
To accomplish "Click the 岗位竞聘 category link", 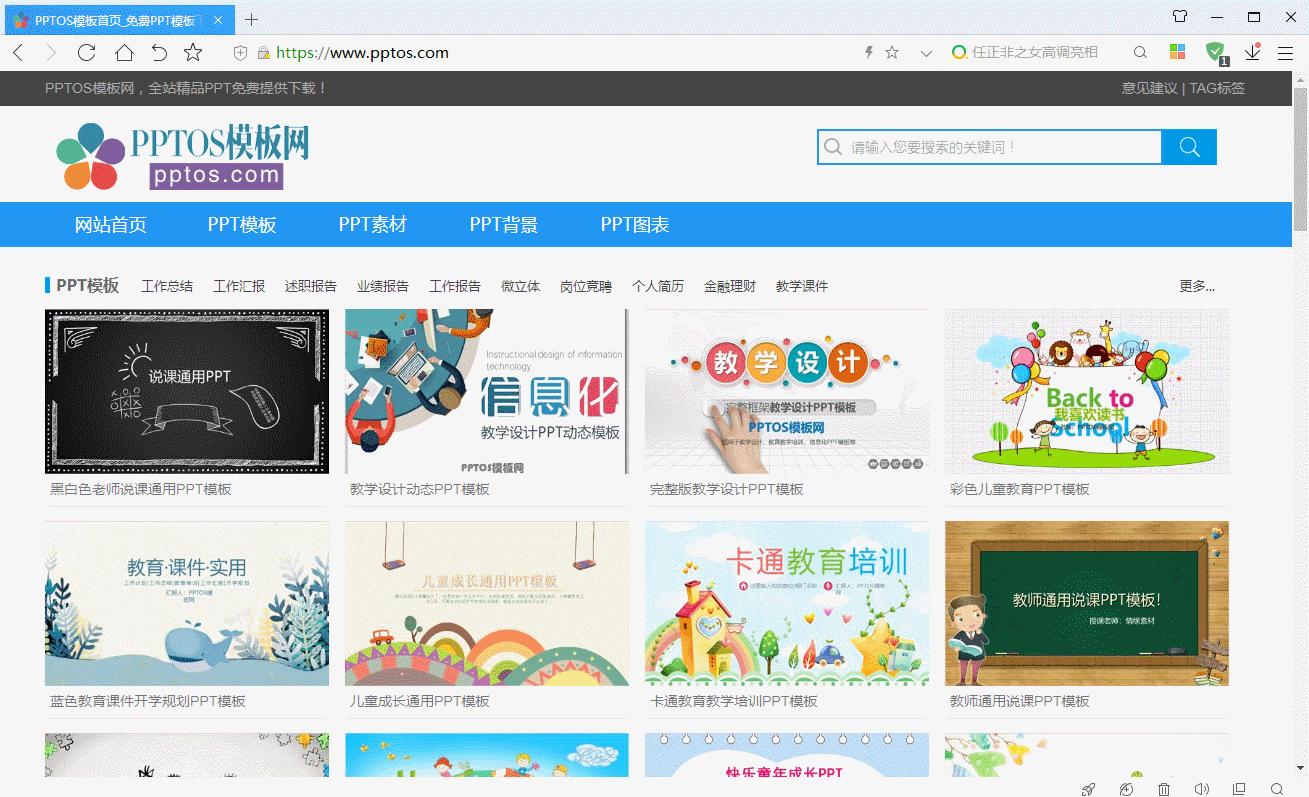I will tap(586, 286).
